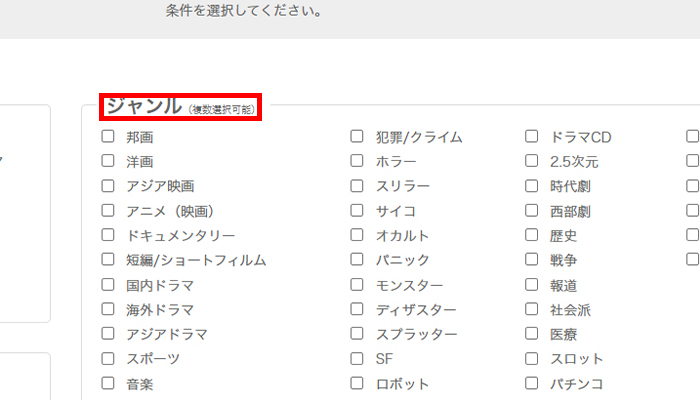This screenshot has width=700, height=400.
Task: Check the 邦画 genre checkbox
Action: click(108, 136)
